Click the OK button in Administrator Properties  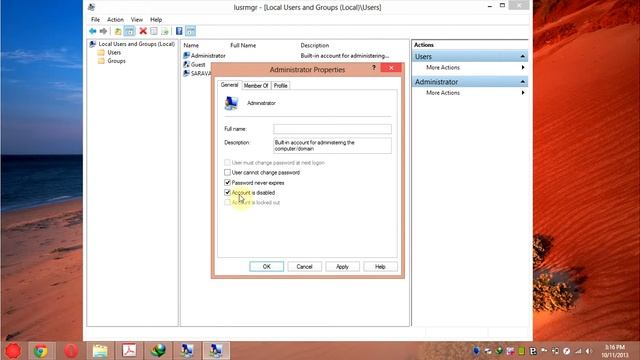[267, 267]
